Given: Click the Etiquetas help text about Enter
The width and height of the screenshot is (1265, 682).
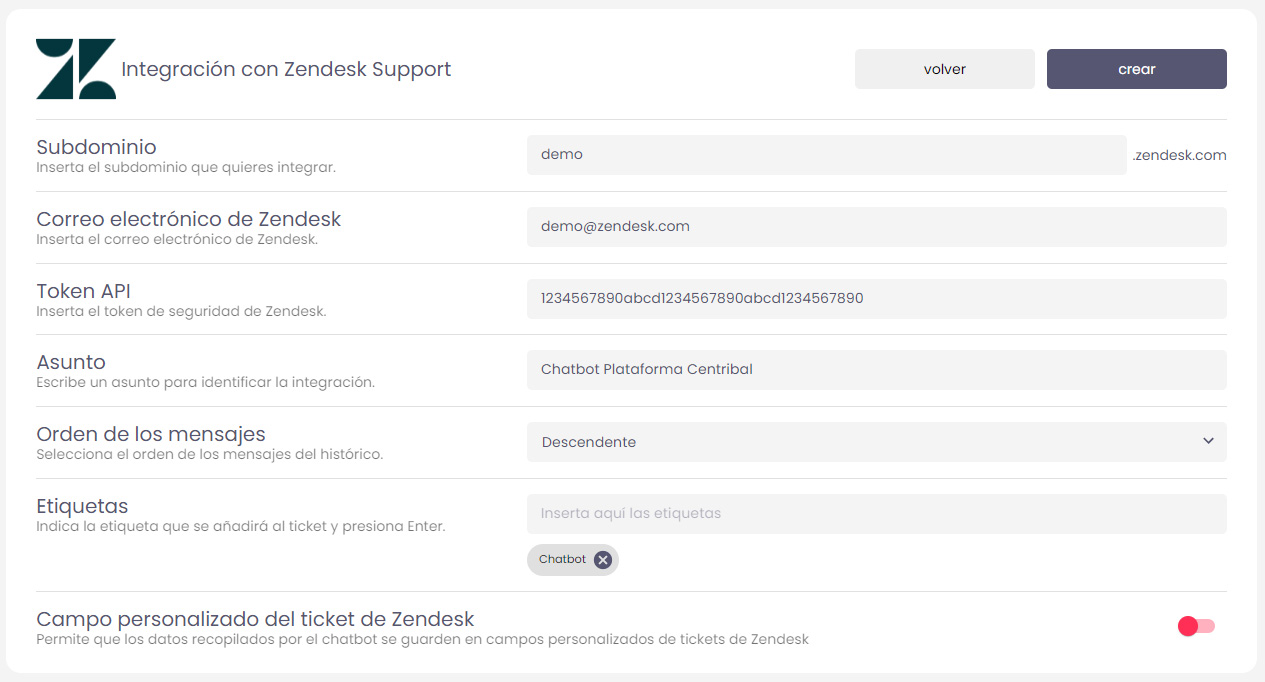Looking at the screenshot, I should (x=240, y=526).
